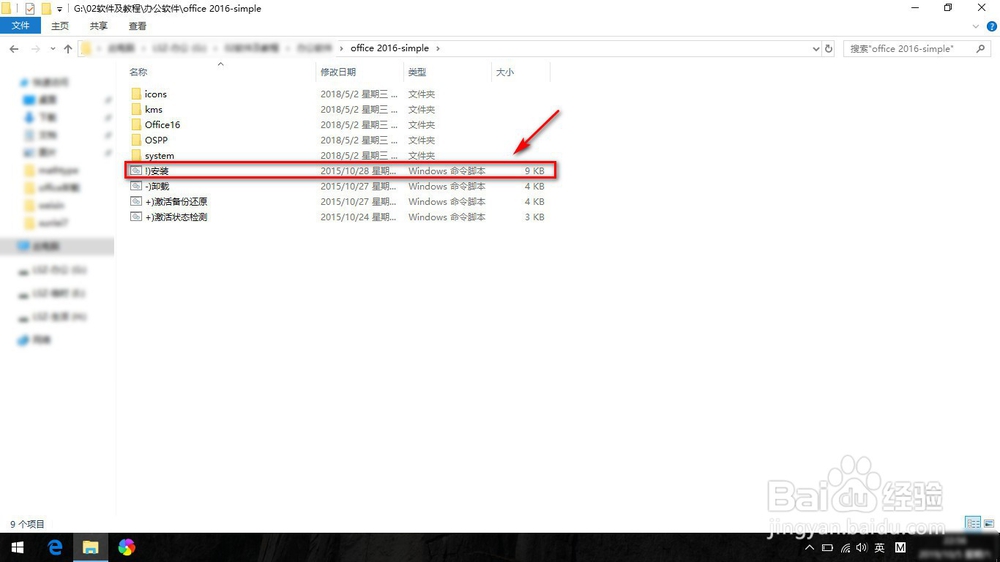The width and height of the screenshot is (1000, 562).
Task: Switch to large icons view layout
Action: tap(989, 523)
